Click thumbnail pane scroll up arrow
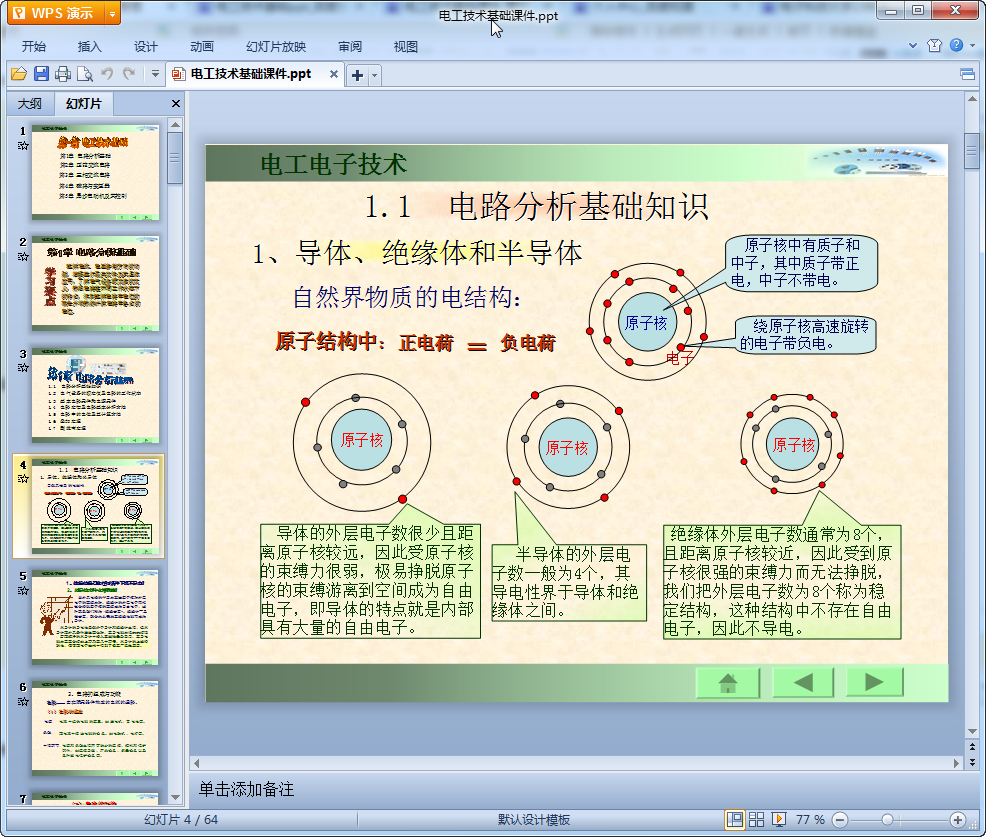The height and width of the screenshot is (837, 986). [175, 125]
